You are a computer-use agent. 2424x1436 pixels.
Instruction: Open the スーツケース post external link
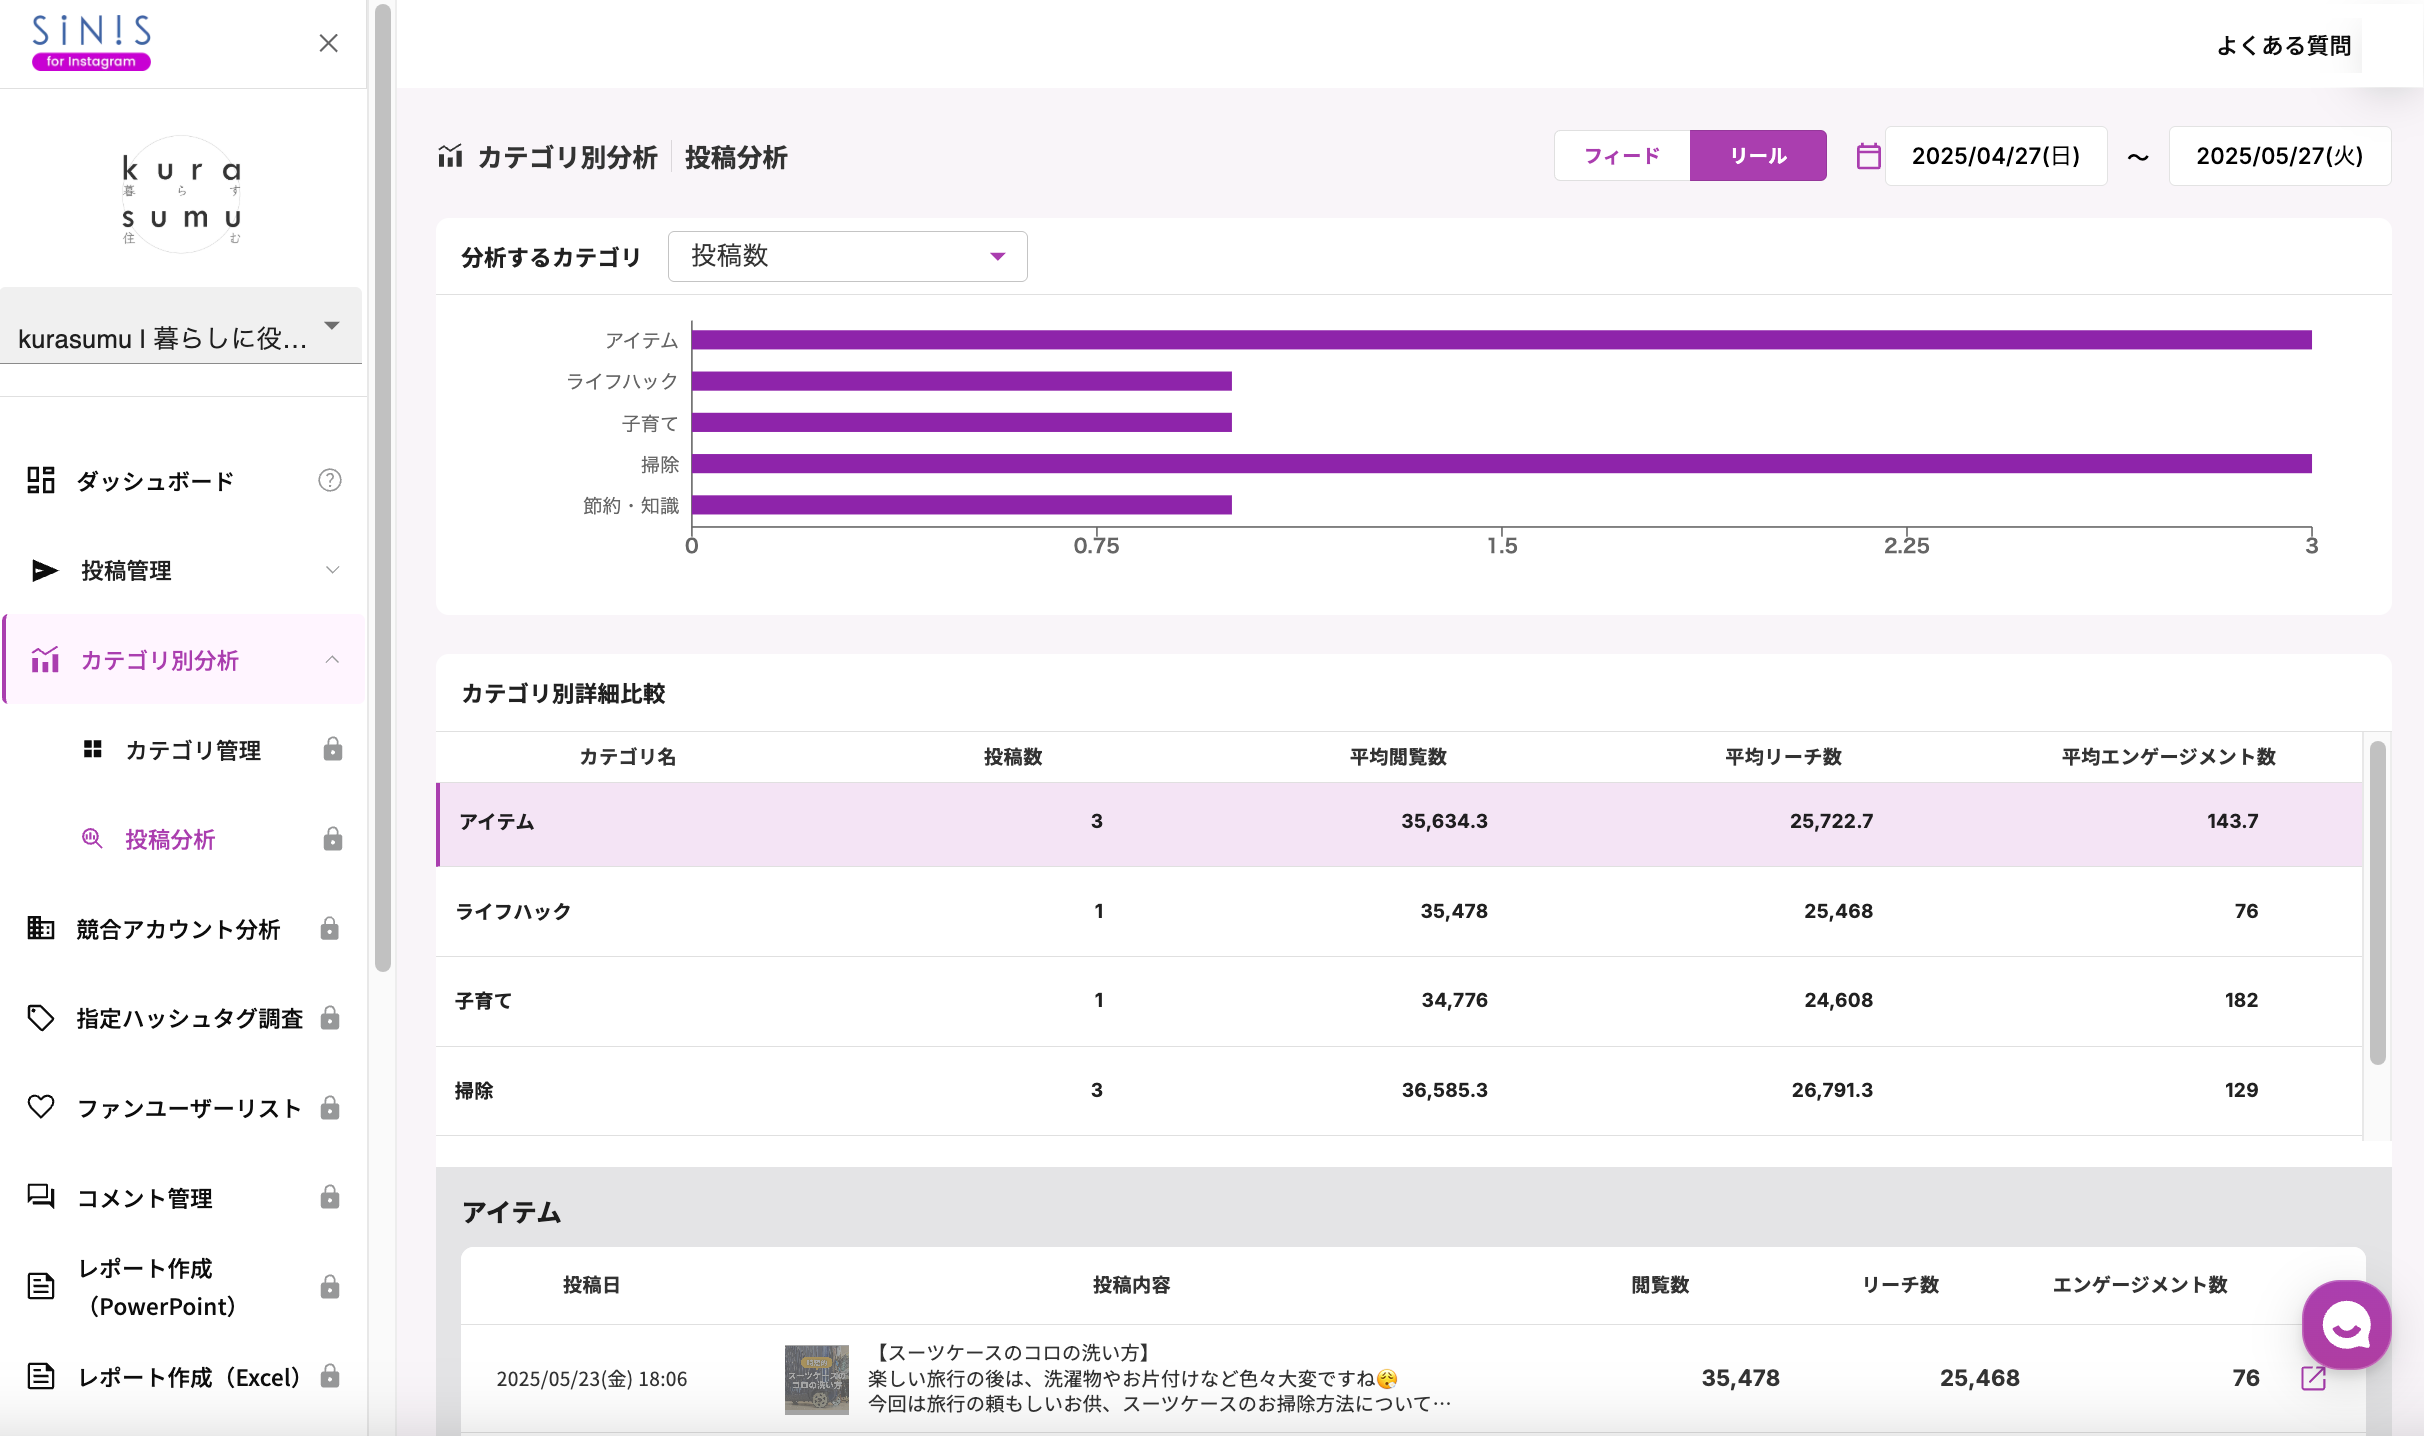(x=2313, y=1377)
